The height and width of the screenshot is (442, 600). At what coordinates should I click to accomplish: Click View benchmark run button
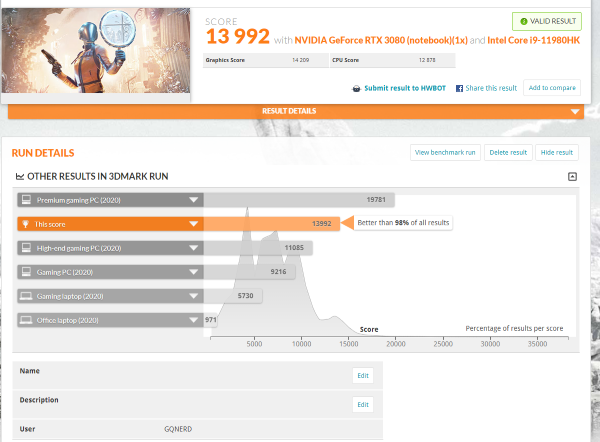click(445, 152)
